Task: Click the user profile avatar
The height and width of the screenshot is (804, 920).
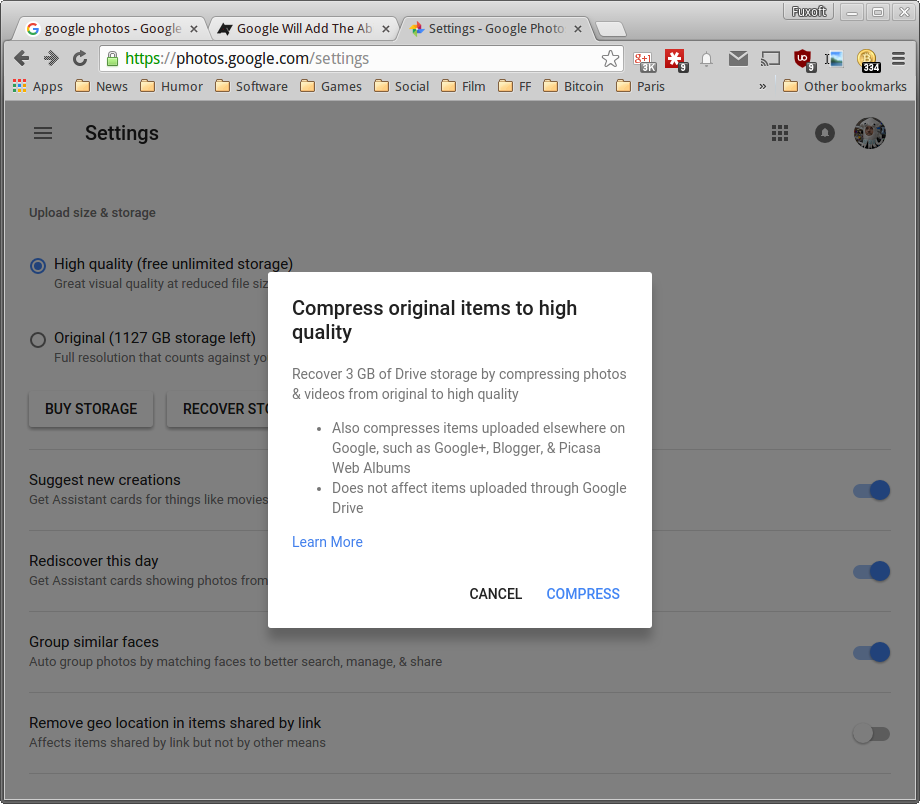Action: point(869,133)
